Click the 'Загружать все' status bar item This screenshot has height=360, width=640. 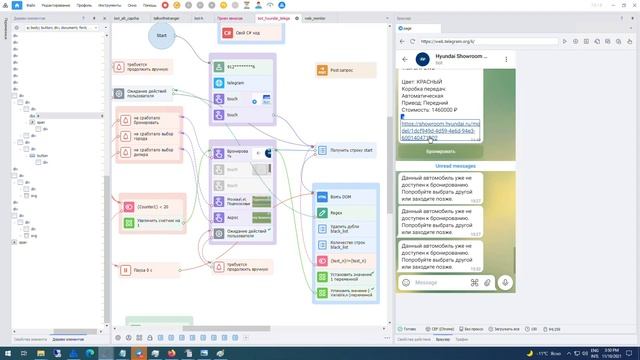504,329
